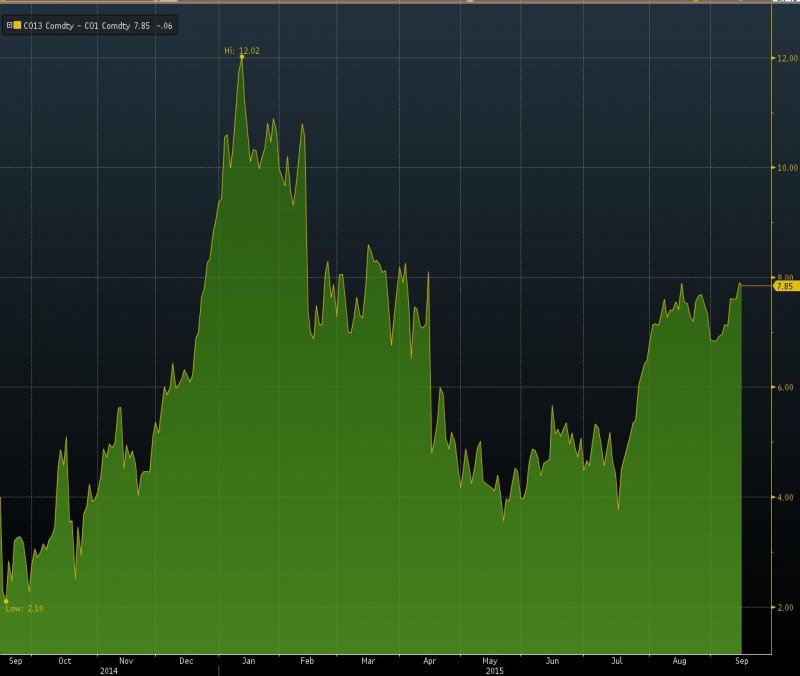Select the Jan month label on x-axis
The image size is (800, 676).
(248, 660)
